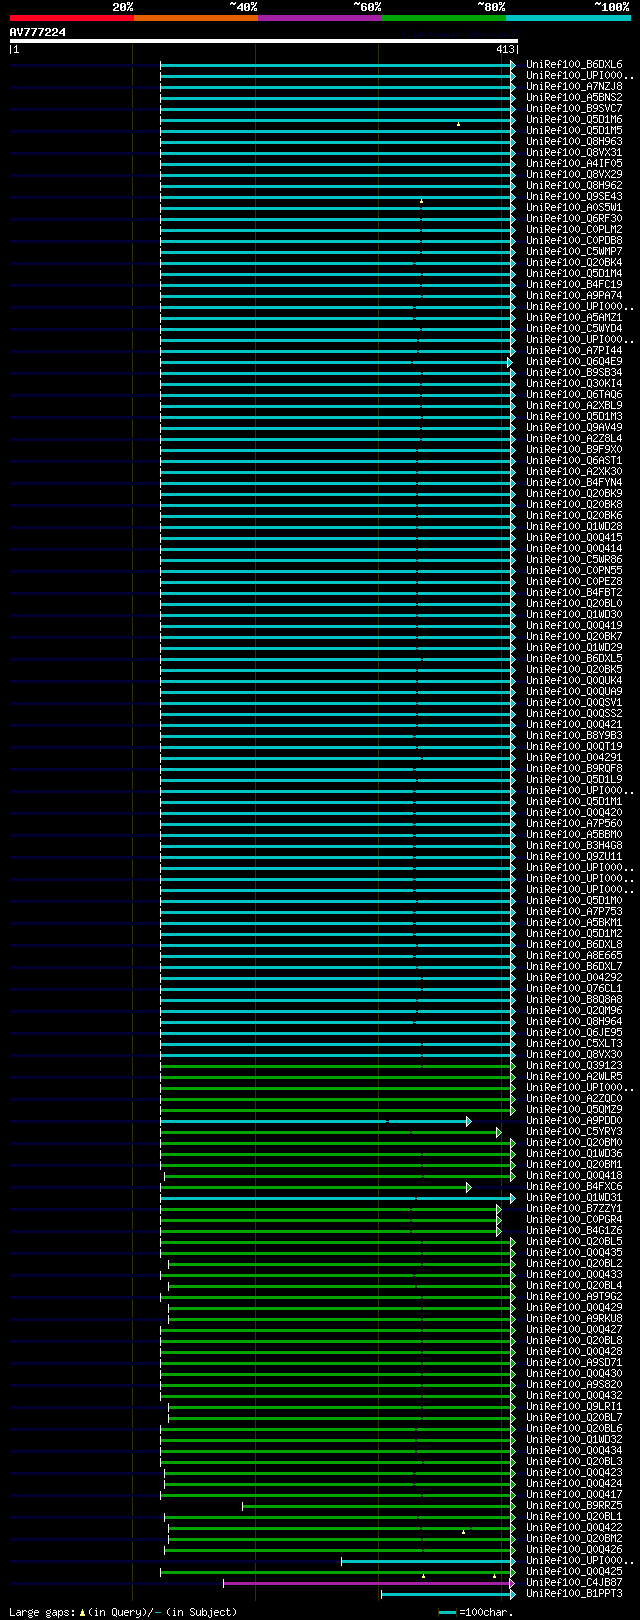Select hit UniRef100_Q6Q4E9

pyautogui.click(x=574, y=362)
